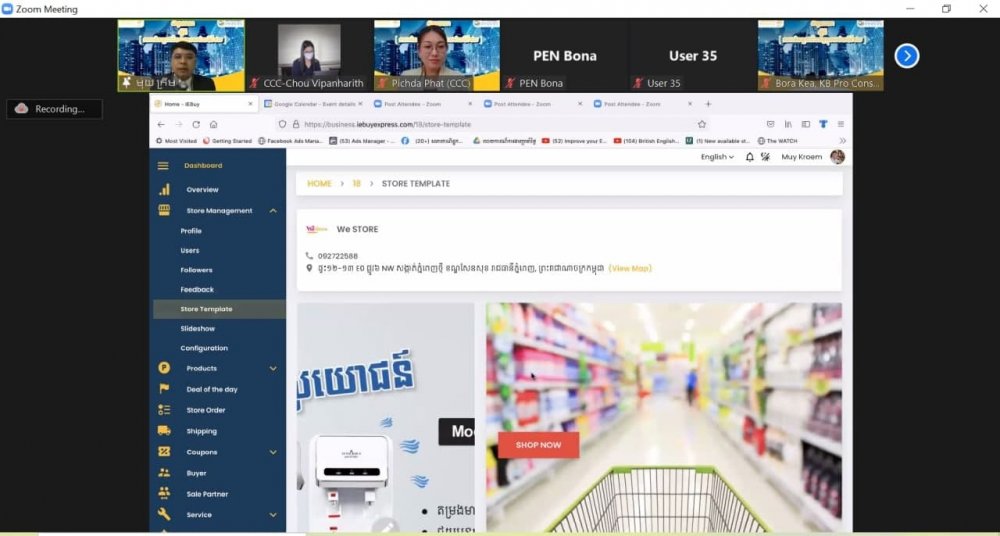Open Configuration under Store Management

(x=204, y=348)
